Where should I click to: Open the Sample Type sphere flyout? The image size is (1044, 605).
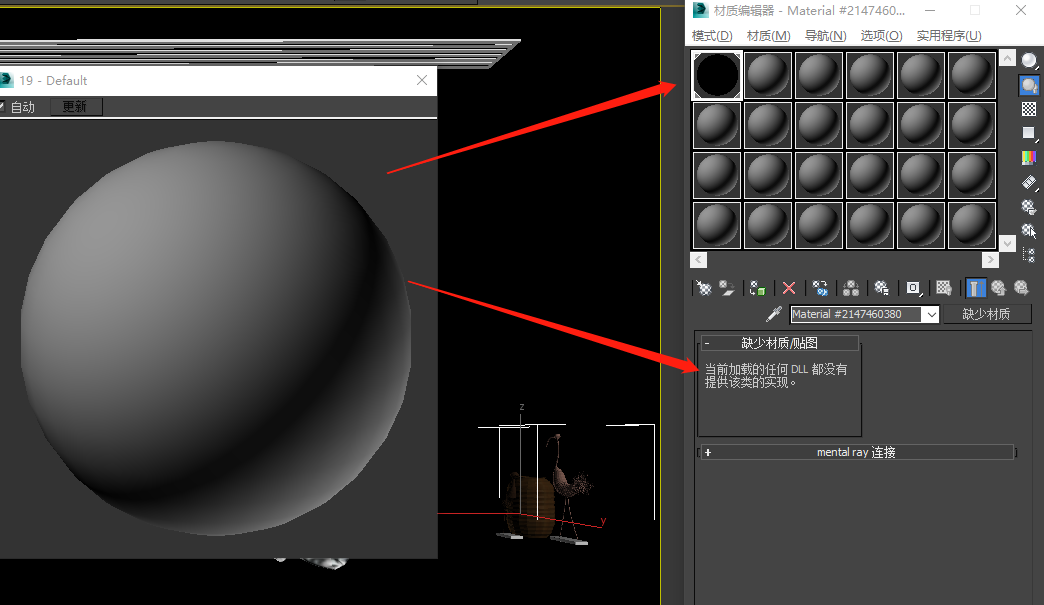1029,61
